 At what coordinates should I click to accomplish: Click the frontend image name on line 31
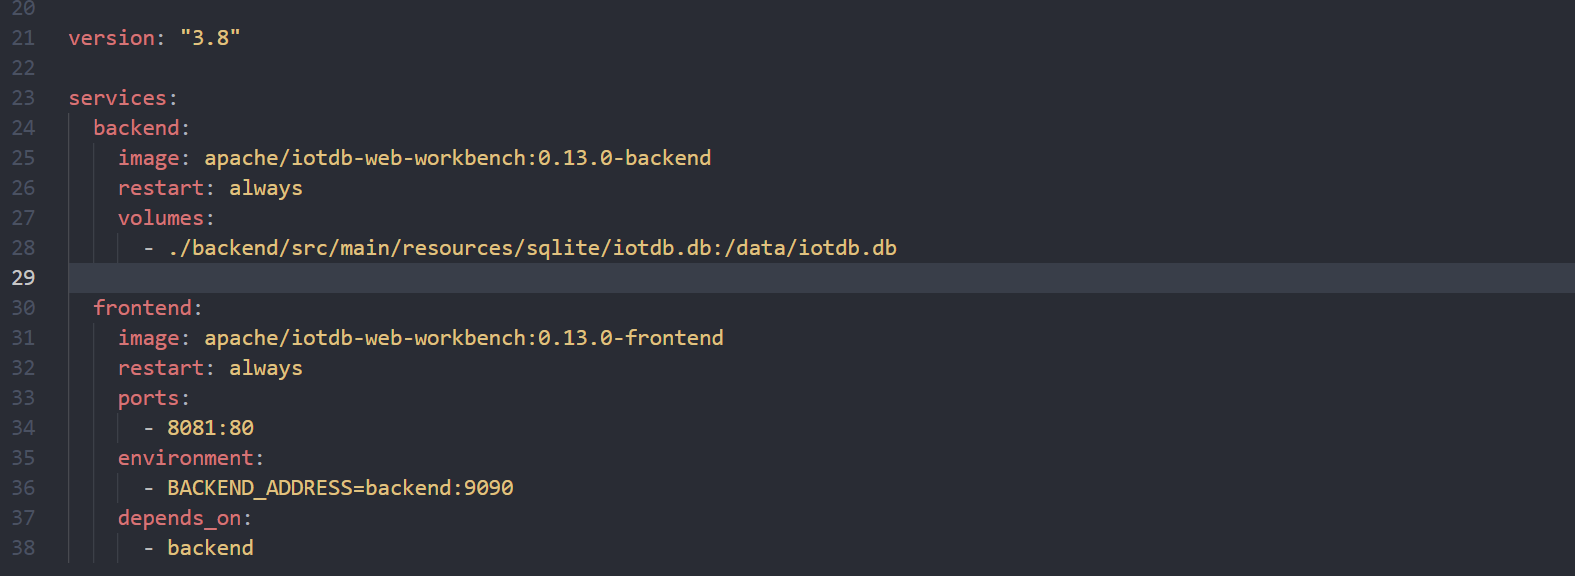coord(464,338)
